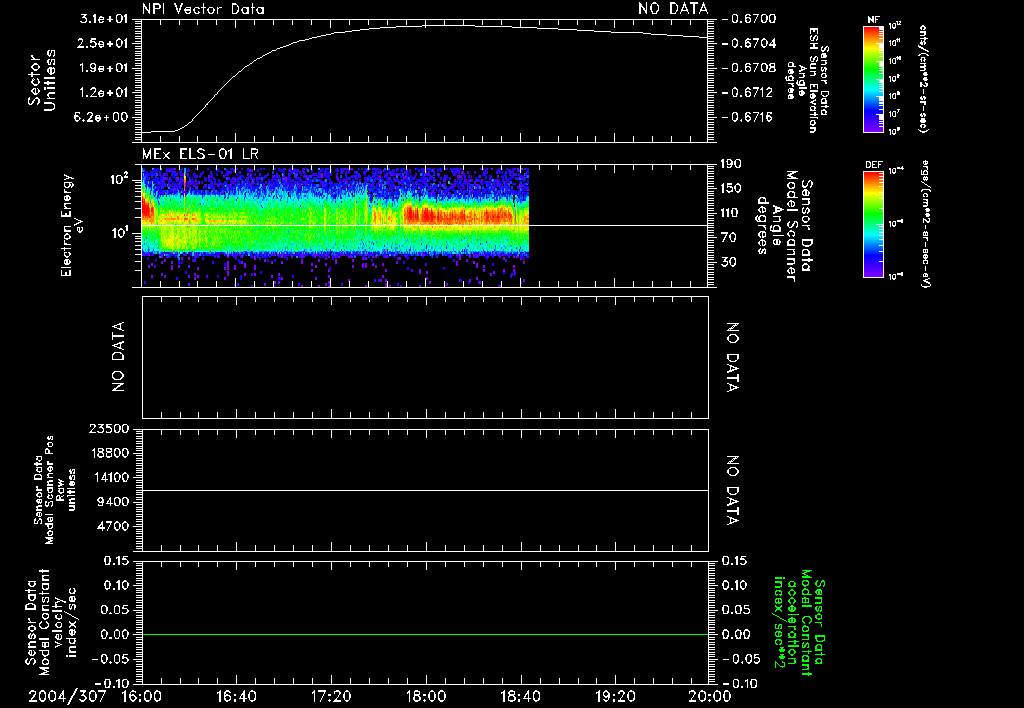Click the 17:20 time axis label
The height and width of the screenshot is (708, 1024).
tap(331, 696)
